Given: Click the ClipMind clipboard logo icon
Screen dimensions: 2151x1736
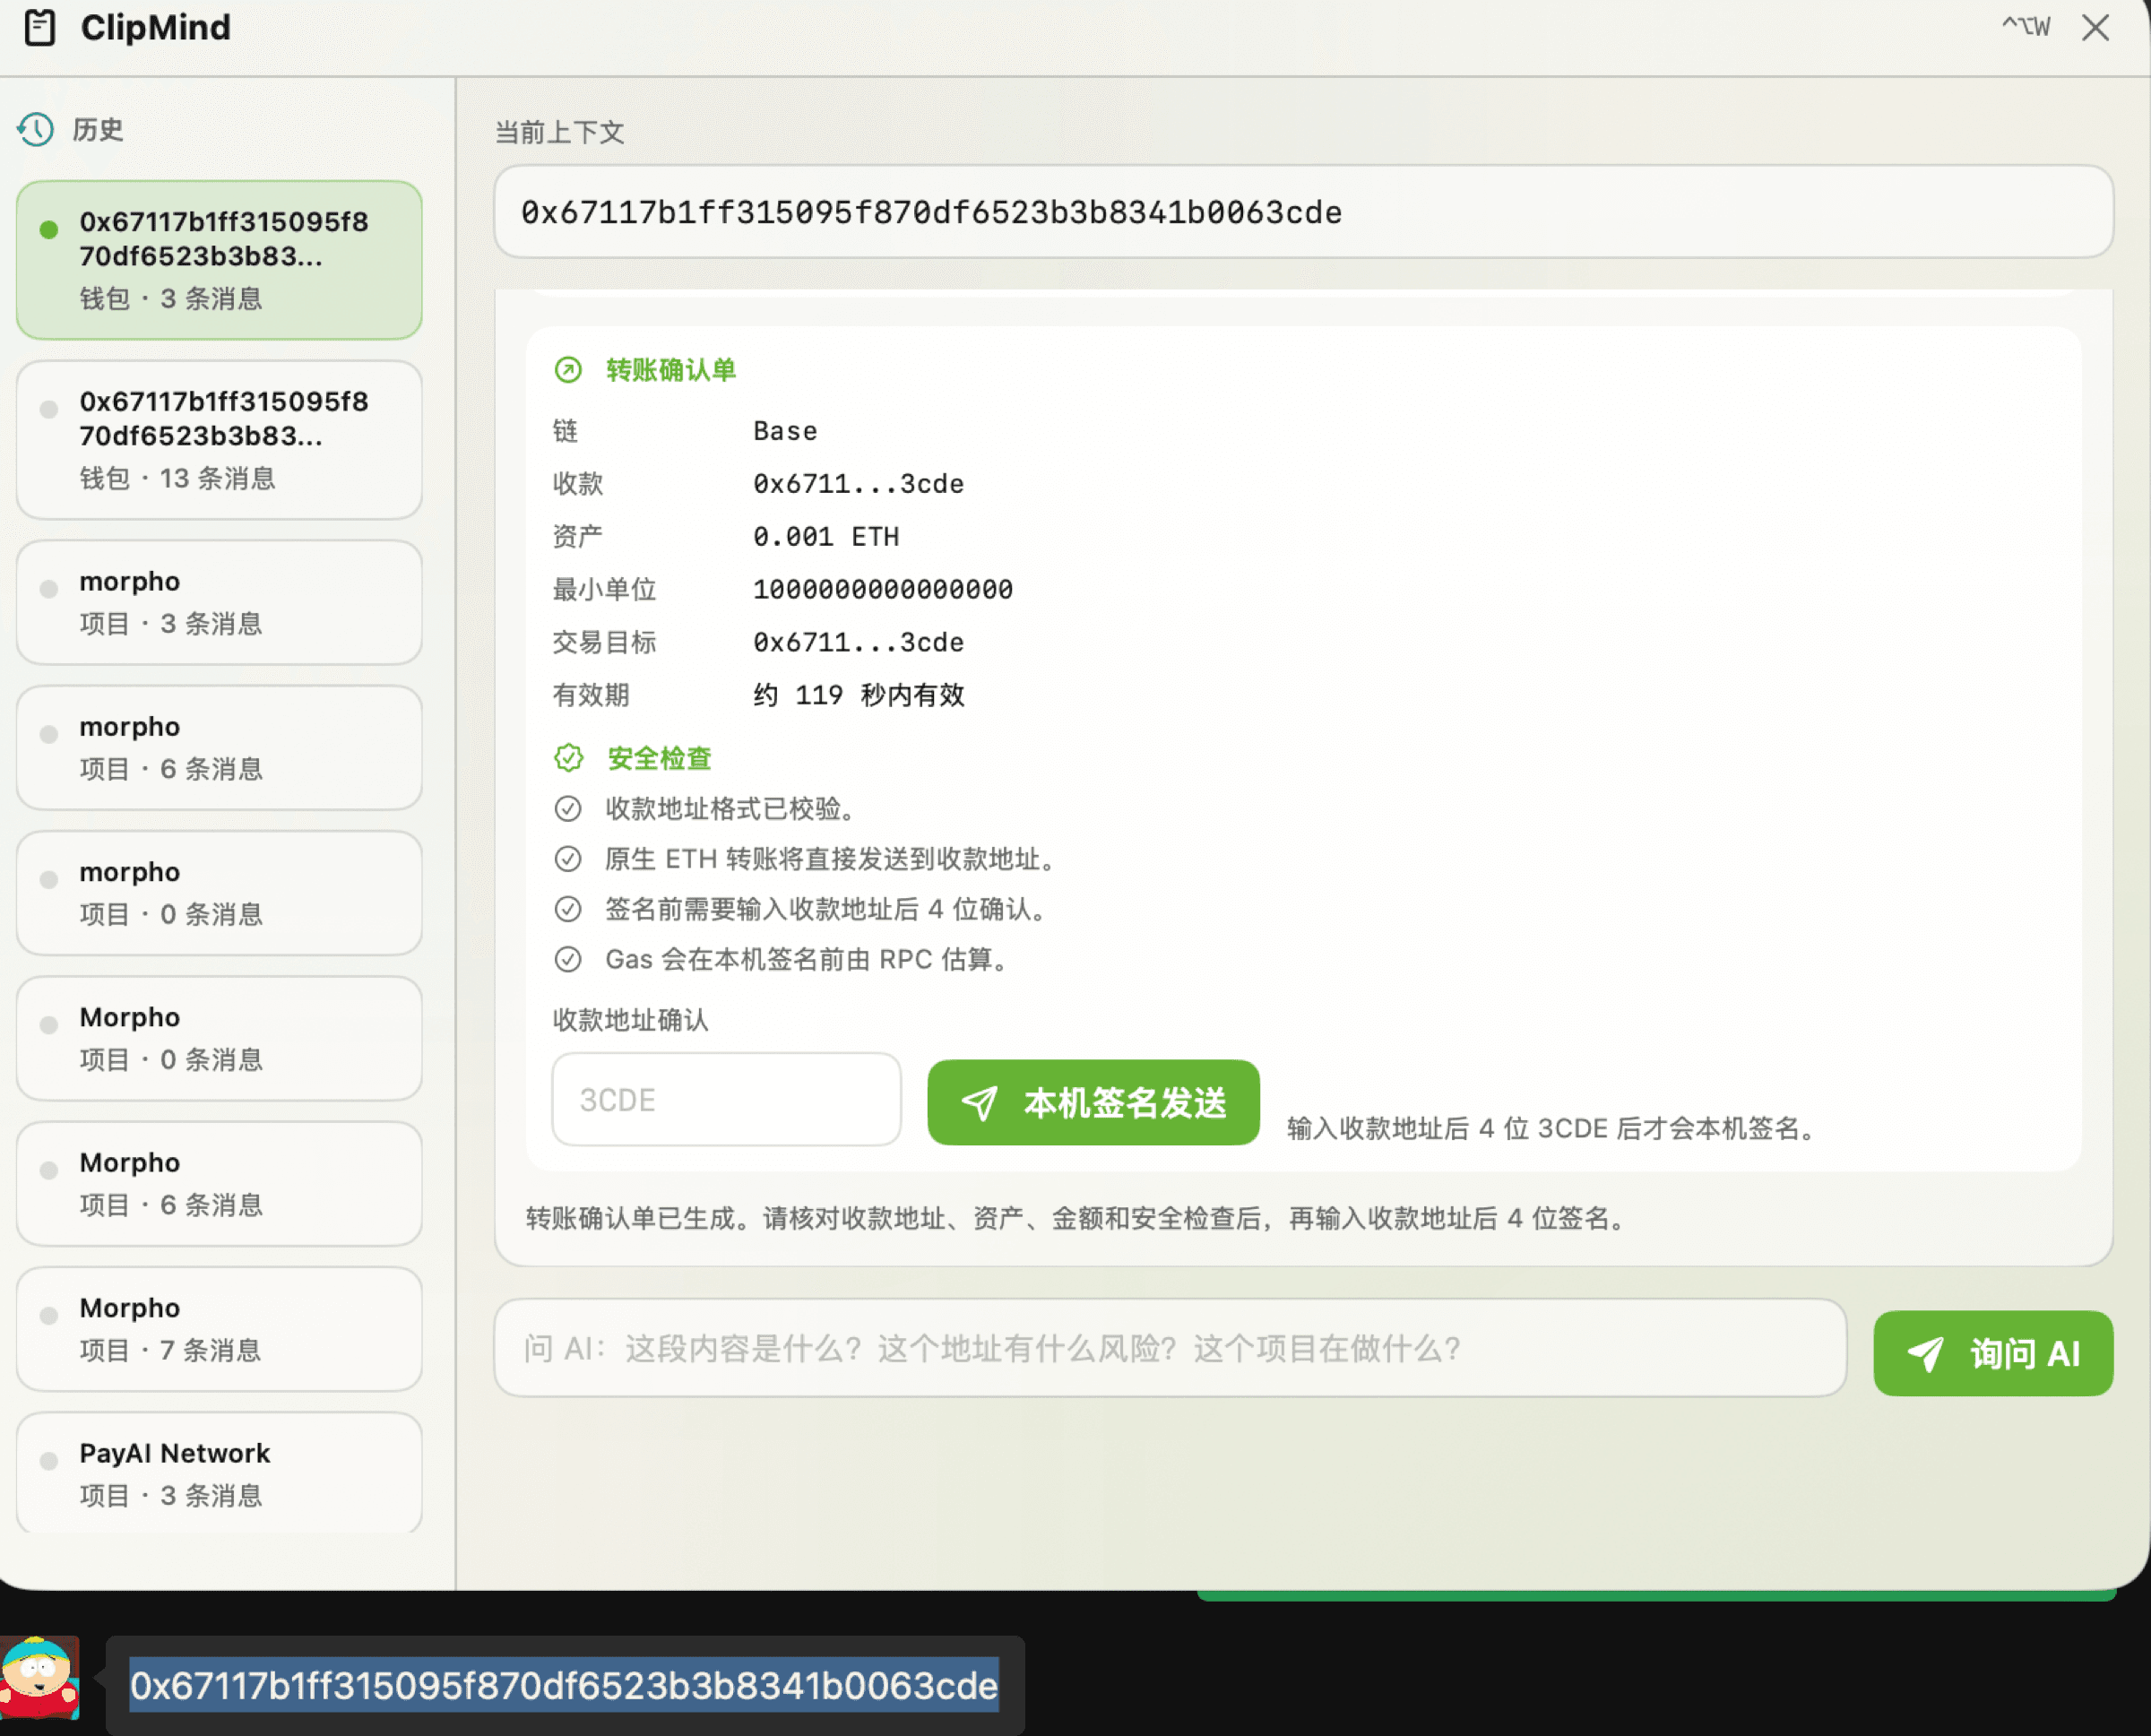Looking at the screenshot, I should [39, 27].
